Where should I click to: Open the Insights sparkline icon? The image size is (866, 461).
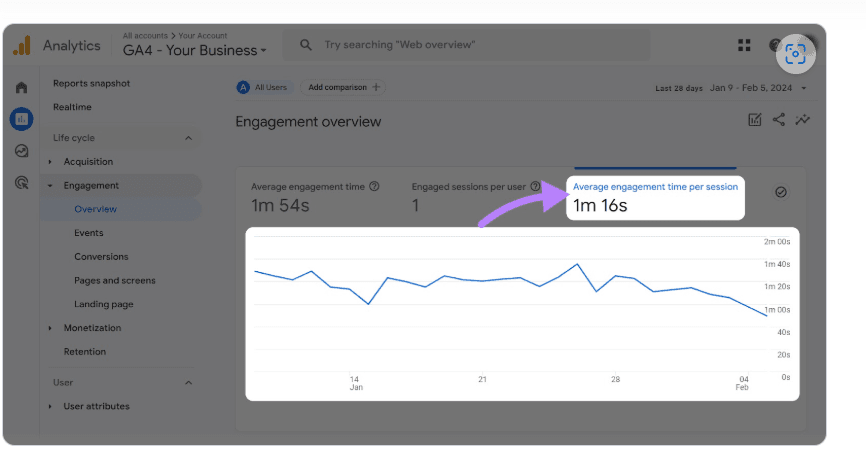pos(802,119)
